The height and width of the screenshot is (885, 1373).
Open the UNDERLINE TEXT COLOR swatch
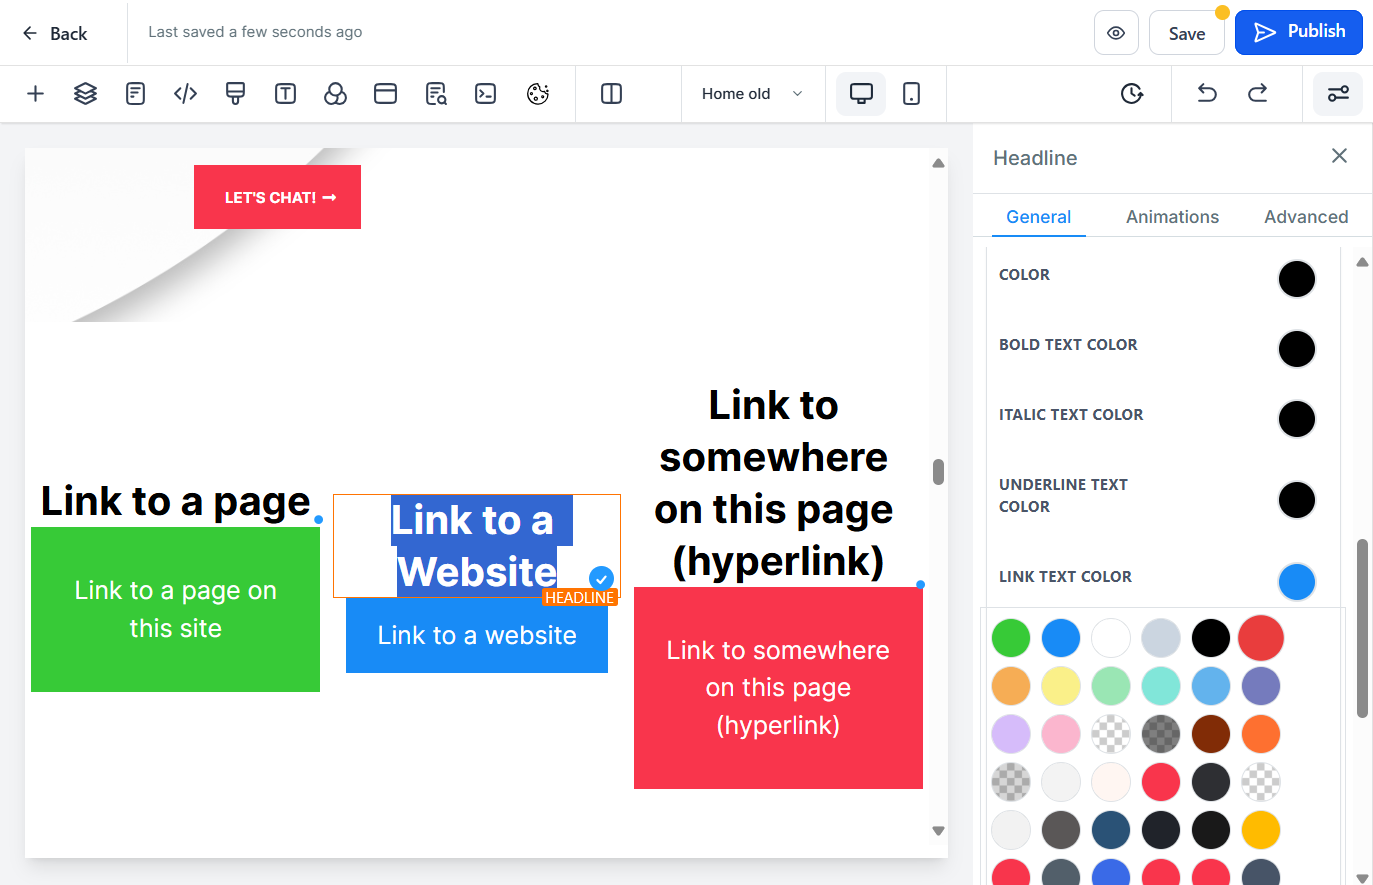point(1297,500)
